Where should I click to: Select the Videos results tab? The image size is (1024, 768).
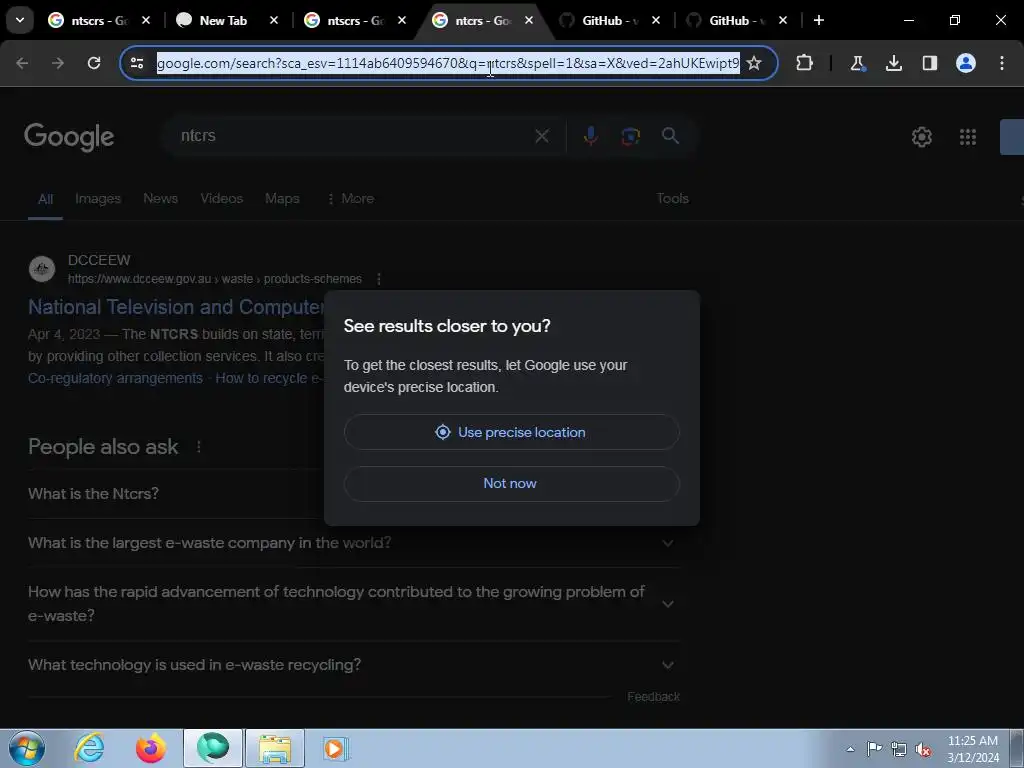coord(221,199)
